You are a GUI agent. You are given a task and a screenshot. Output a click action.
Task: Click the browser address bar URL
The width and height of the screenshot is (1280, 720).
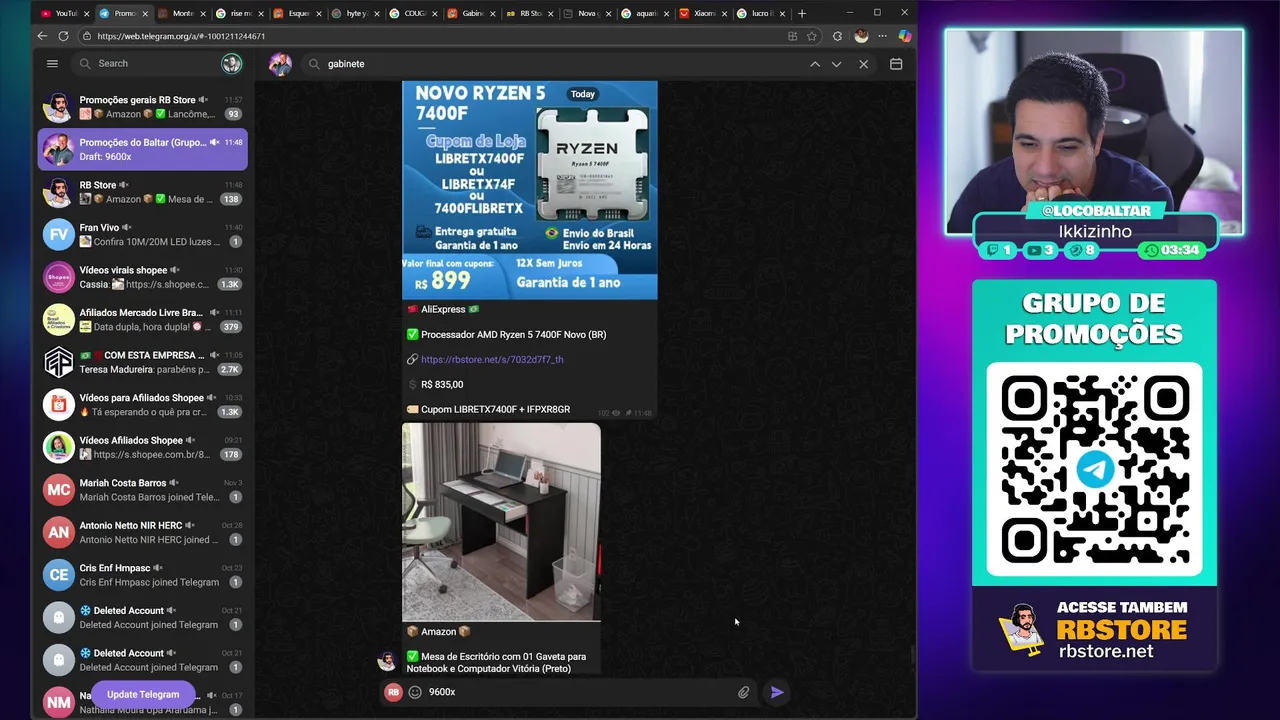(181, 36)
